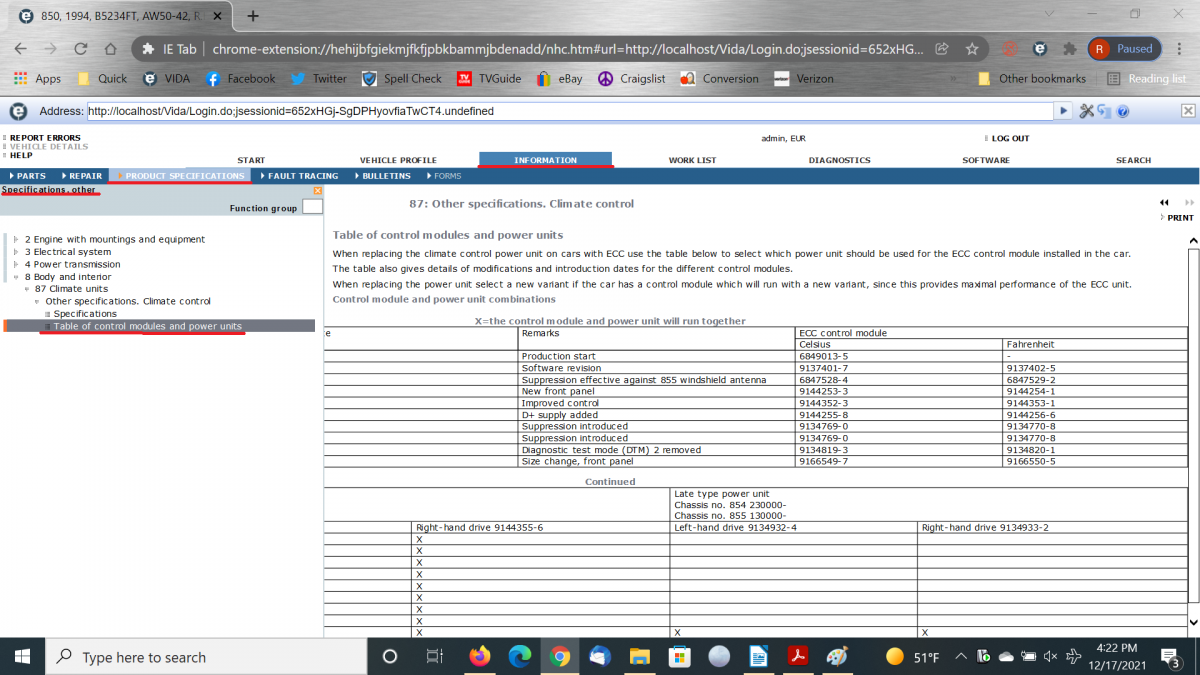Click the IE Tab extension icon in toolbar

pos(1040,49)
